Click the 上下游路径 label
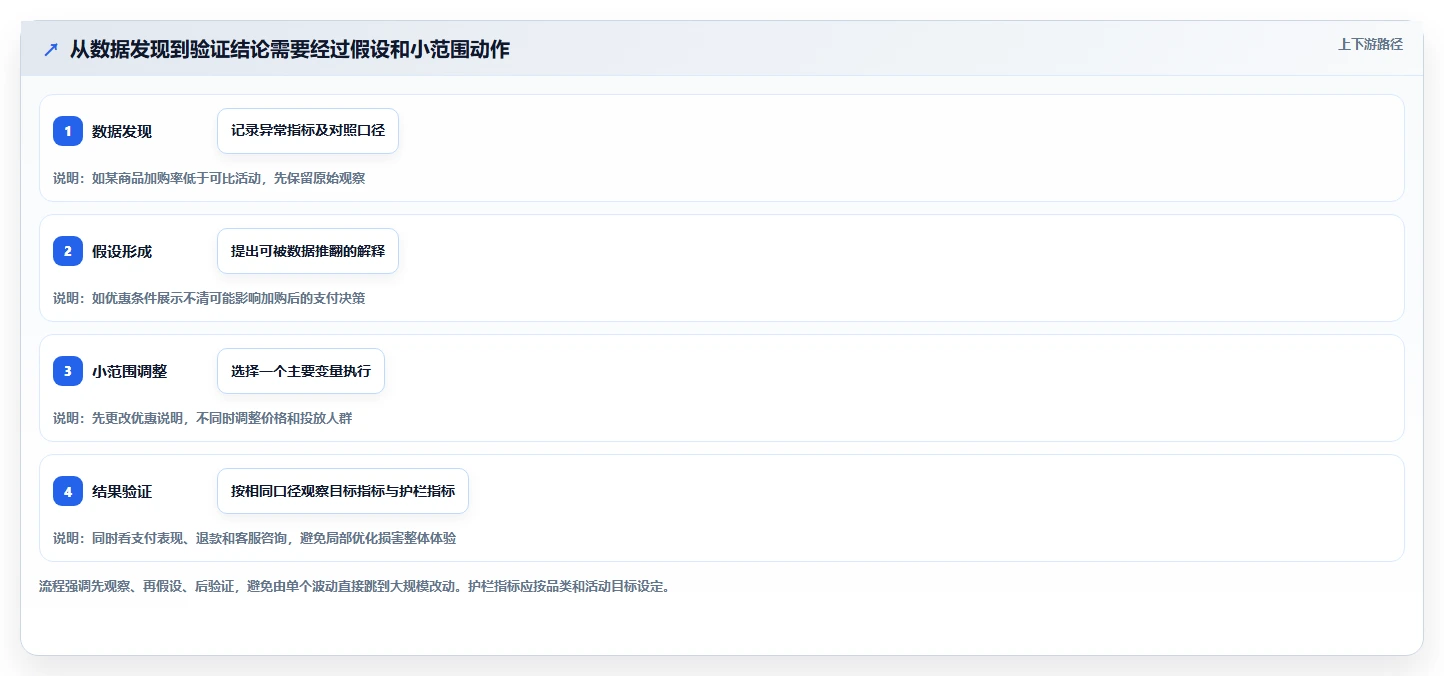Image resolution: width=1444 pixels, height=676 pixels. (1370, 44)
